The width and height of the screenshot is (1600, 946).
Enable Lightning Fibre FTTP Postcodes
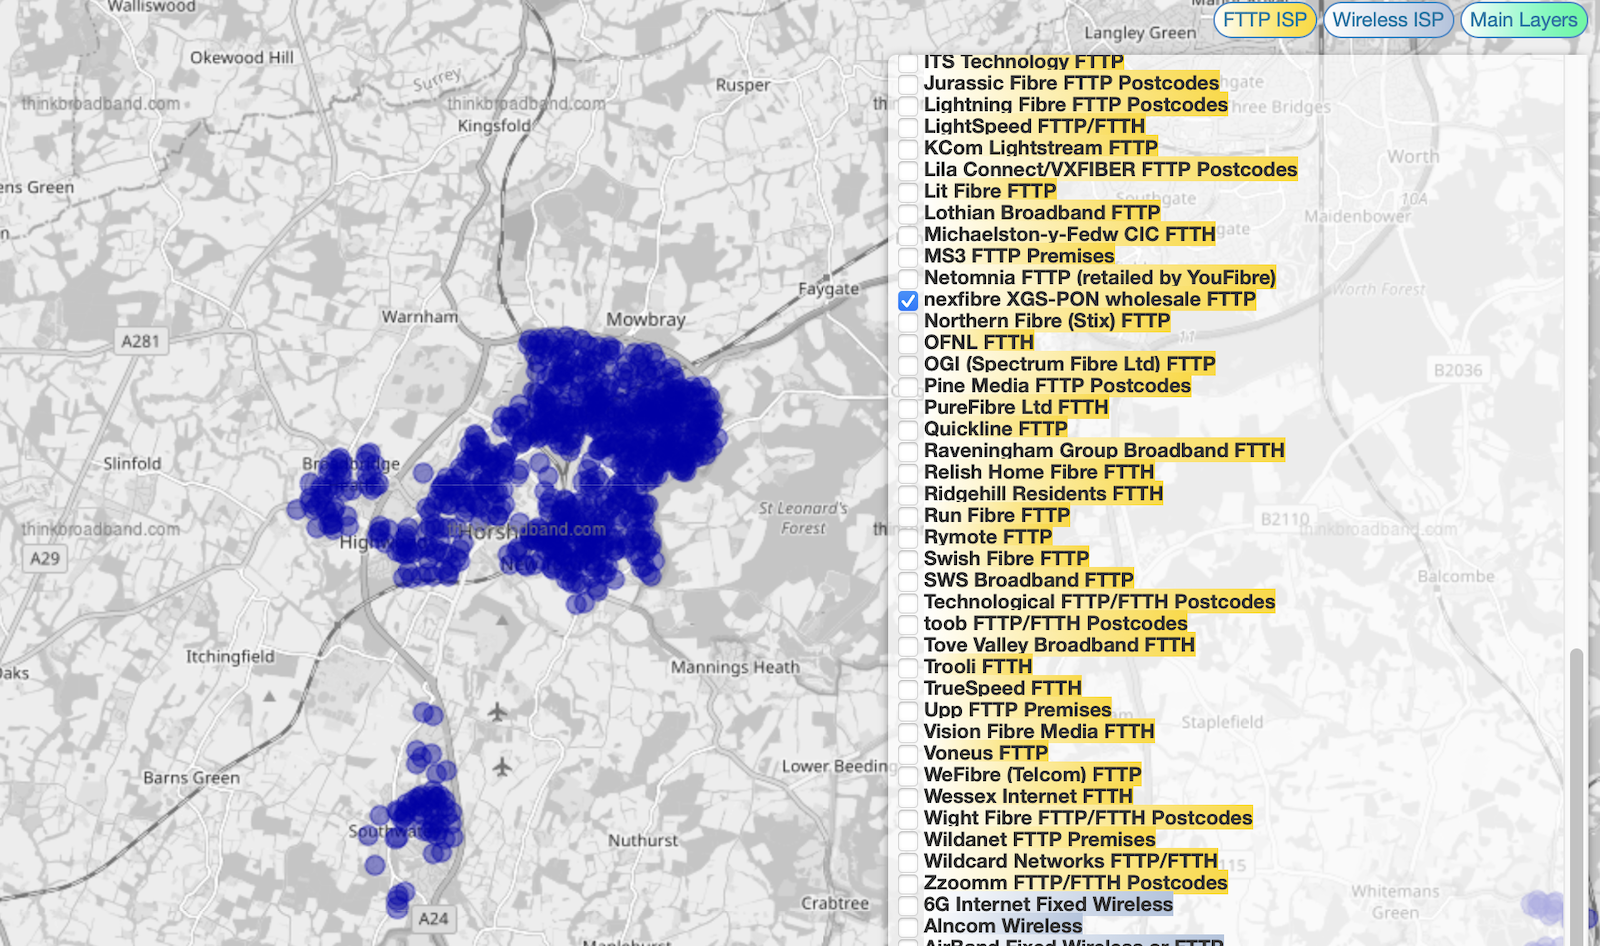coord(907,105)
